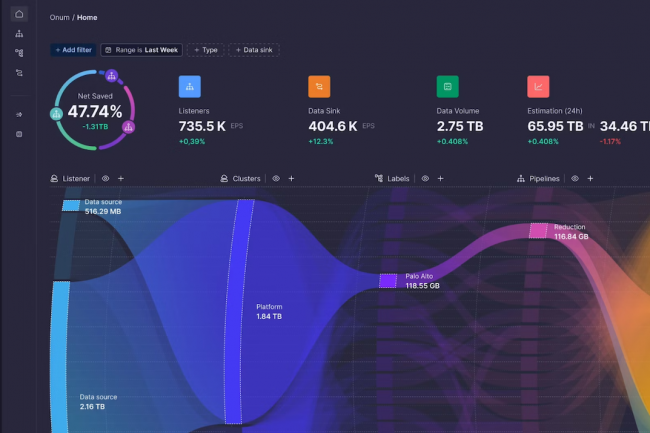
Task: Toggle visibility of the Listener column
Action: (x=105, y=178)
